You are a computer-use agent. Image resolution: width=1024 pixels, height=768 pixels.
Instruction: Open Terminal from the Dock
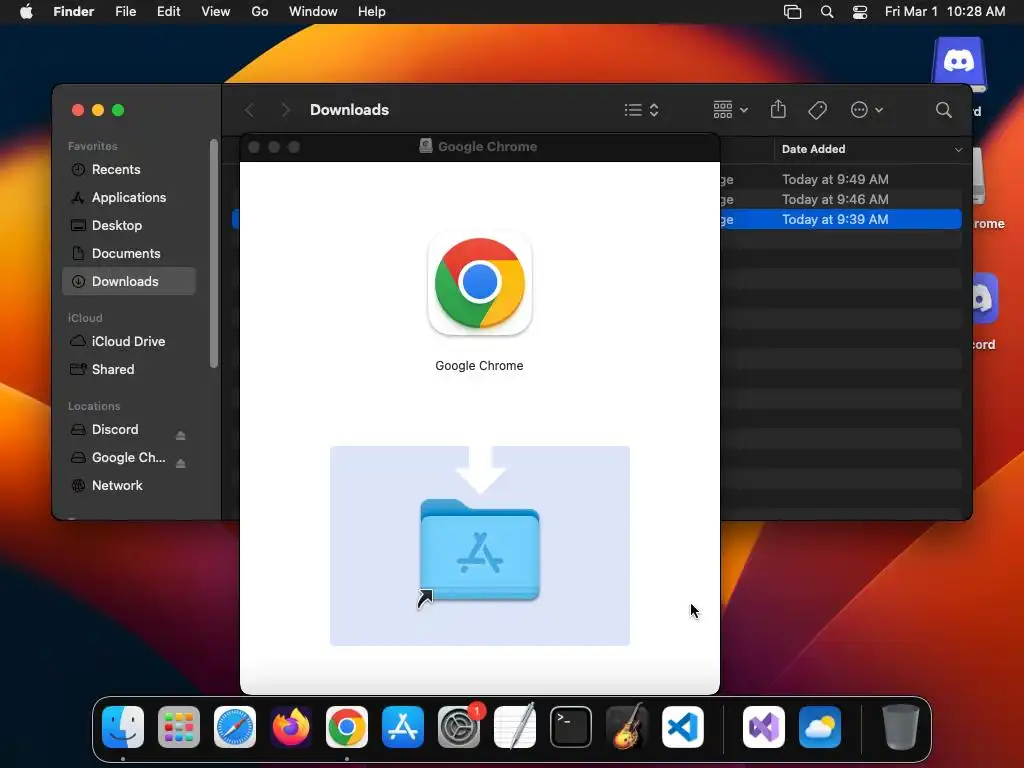tap(571, 727)
